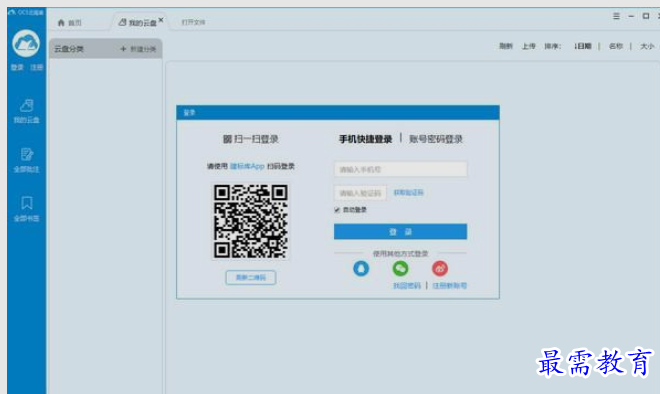Switch to the 打开文件 tab

click(193, 22)
